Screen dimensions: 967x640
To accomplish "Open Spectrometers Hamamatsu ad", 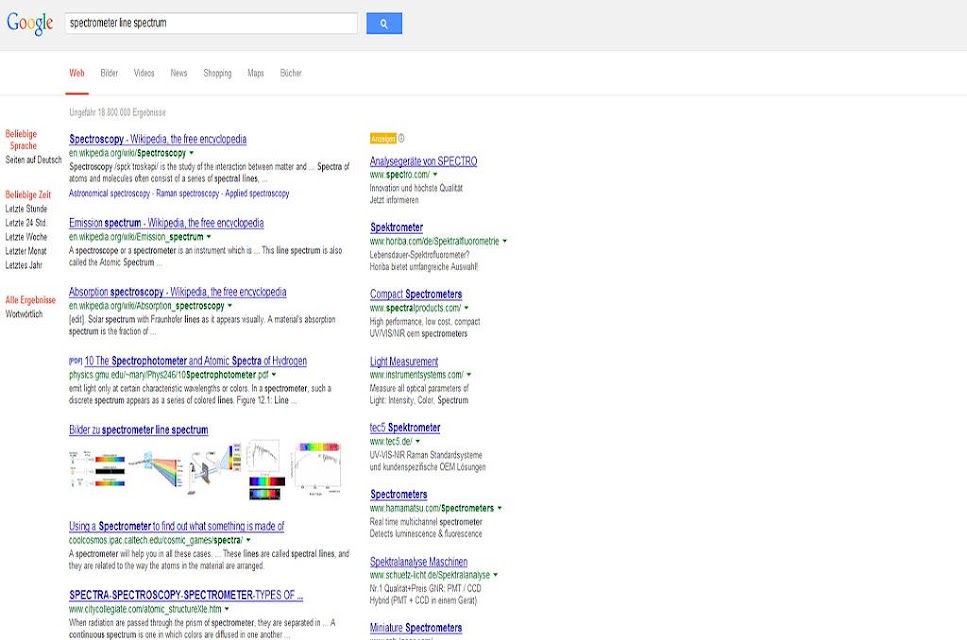I will pyautogui.click(x=398, y=494).
